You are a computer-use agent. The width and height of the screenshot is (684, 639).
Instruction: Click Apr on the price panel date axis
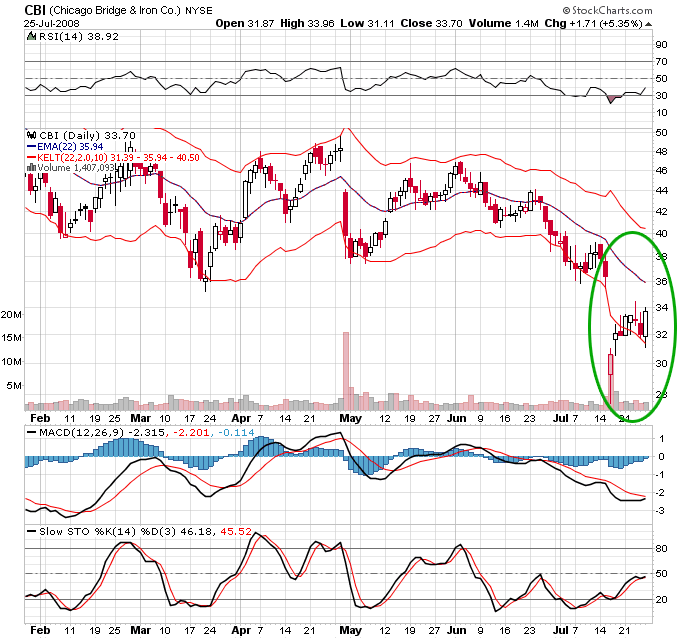[241, 418]
